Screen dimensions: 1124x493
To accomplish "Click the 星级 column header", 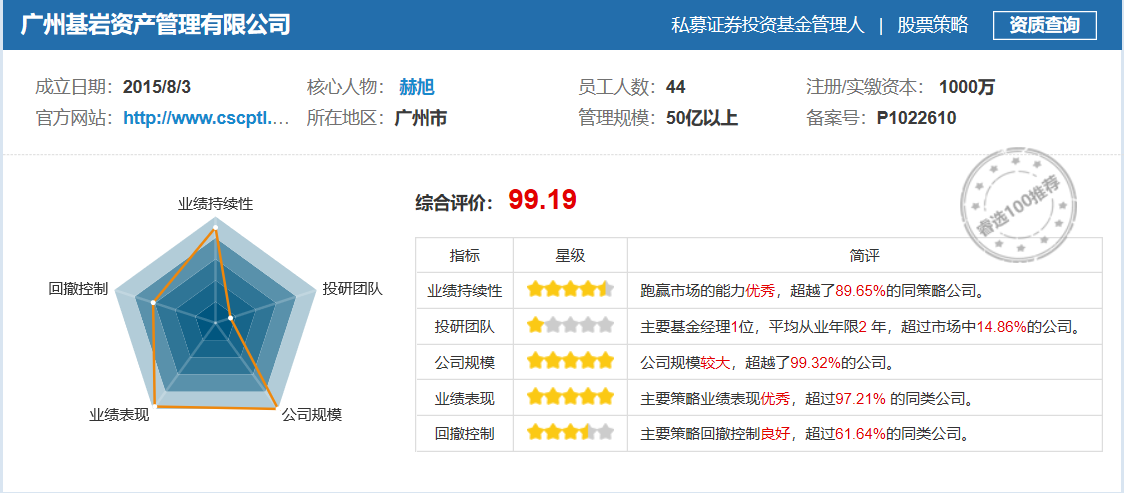I will pos(570,256).
